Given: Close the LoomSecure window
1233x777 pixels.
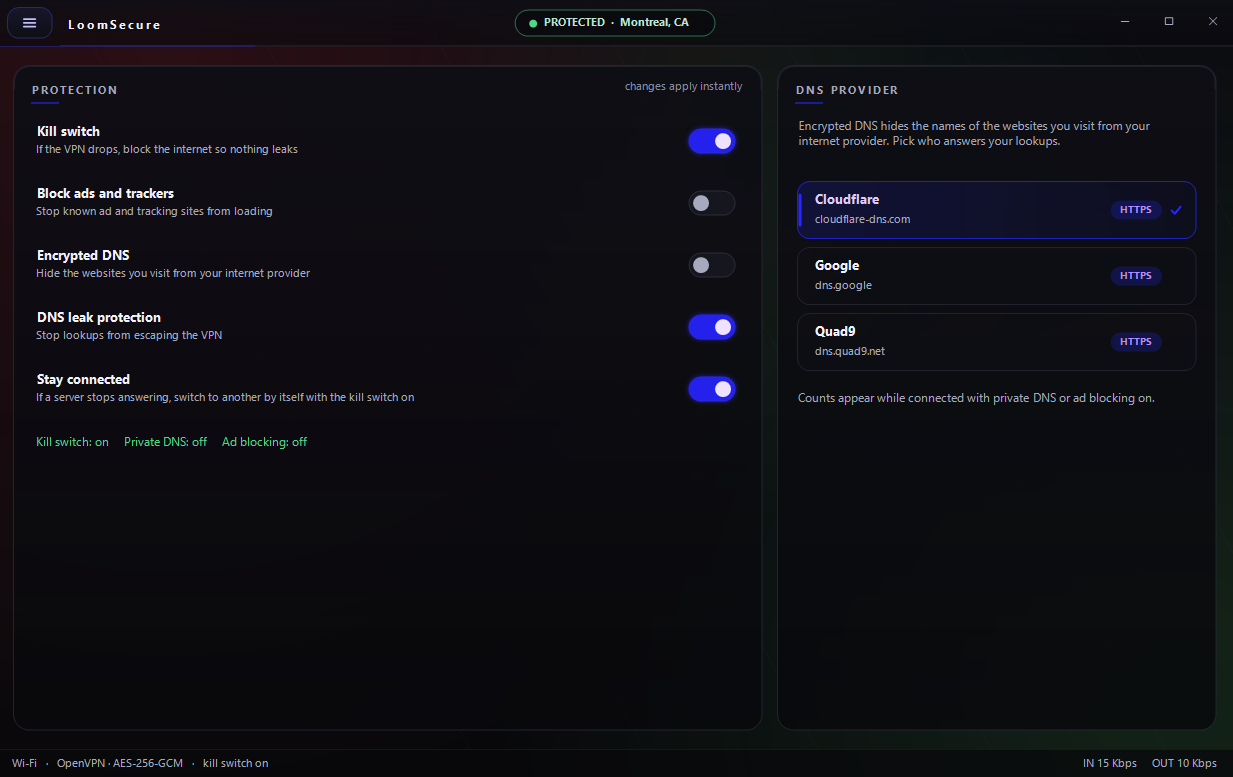Looking at the screenshot, I should (x=1213, y=22).
